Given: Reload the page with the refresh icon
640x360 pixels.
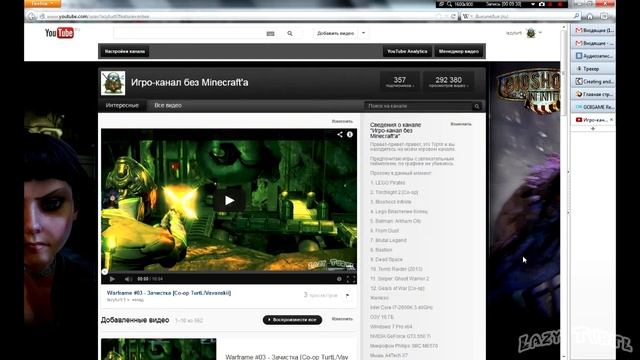Looking at the screenshot, I should [453, 16].
